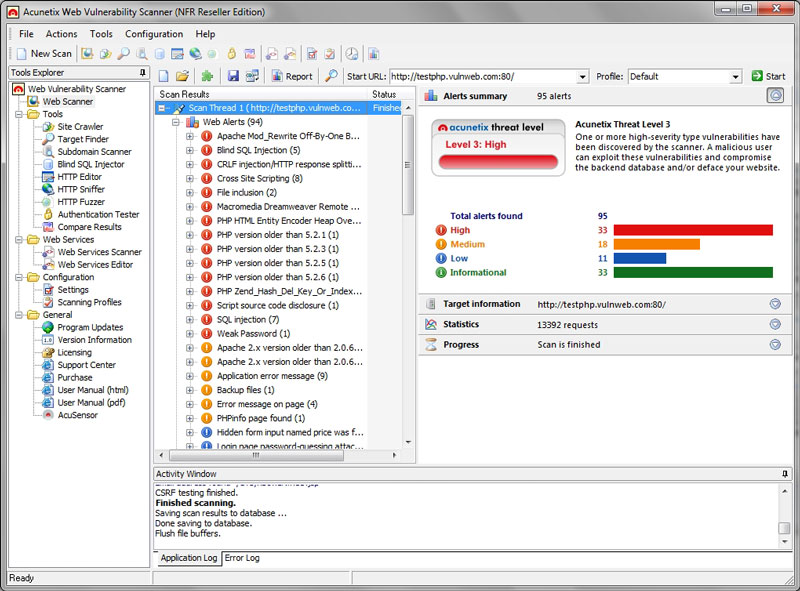Click the red High alerts bar
This screenshot has height=591, width=800.
point(692,230)
